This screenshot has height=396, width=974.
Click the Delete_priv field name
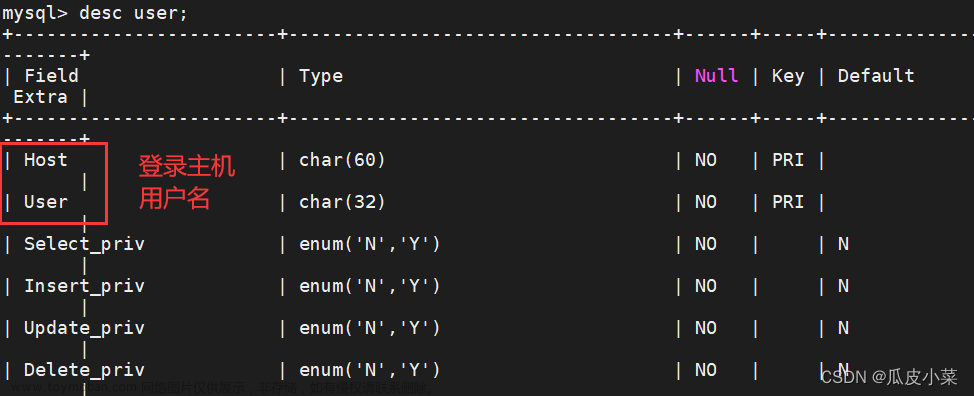tap(84, 371)
